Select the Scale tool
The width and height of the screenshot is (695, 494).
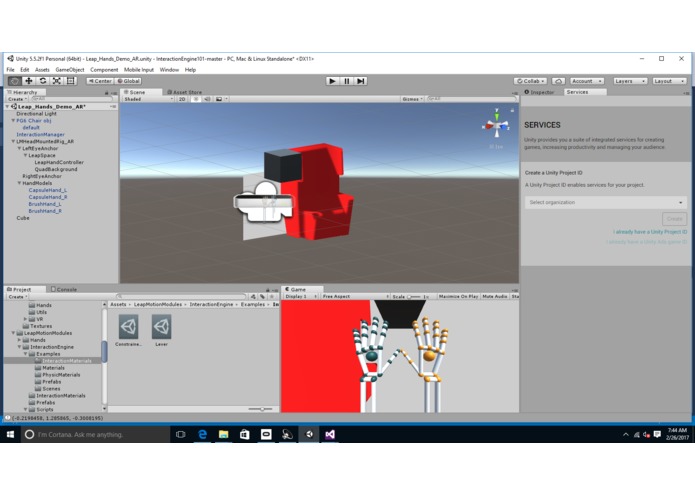pyautogui.click(x=57, y=81)
